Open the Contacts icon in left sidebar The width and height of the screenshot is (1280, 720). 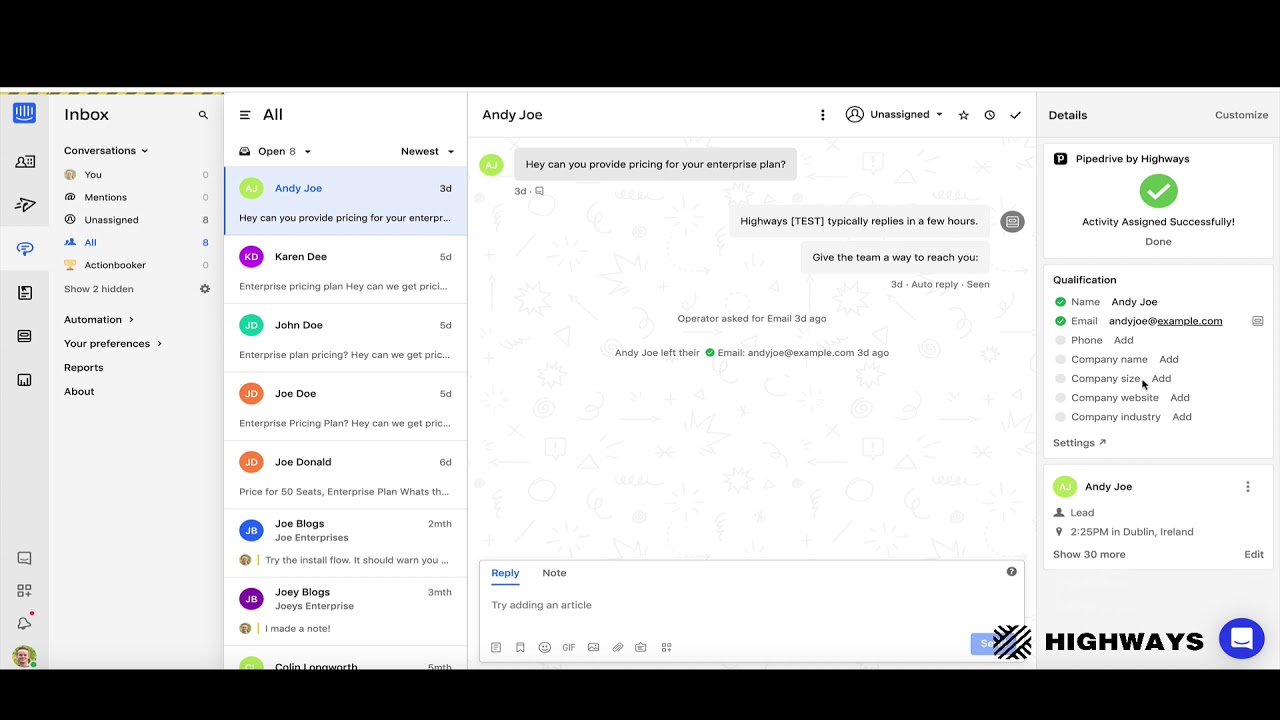click(x=25, y=162)
